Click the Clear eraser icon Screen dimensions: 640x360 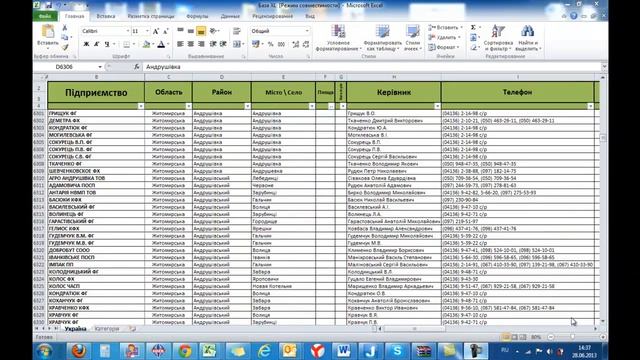click(473, 47)
